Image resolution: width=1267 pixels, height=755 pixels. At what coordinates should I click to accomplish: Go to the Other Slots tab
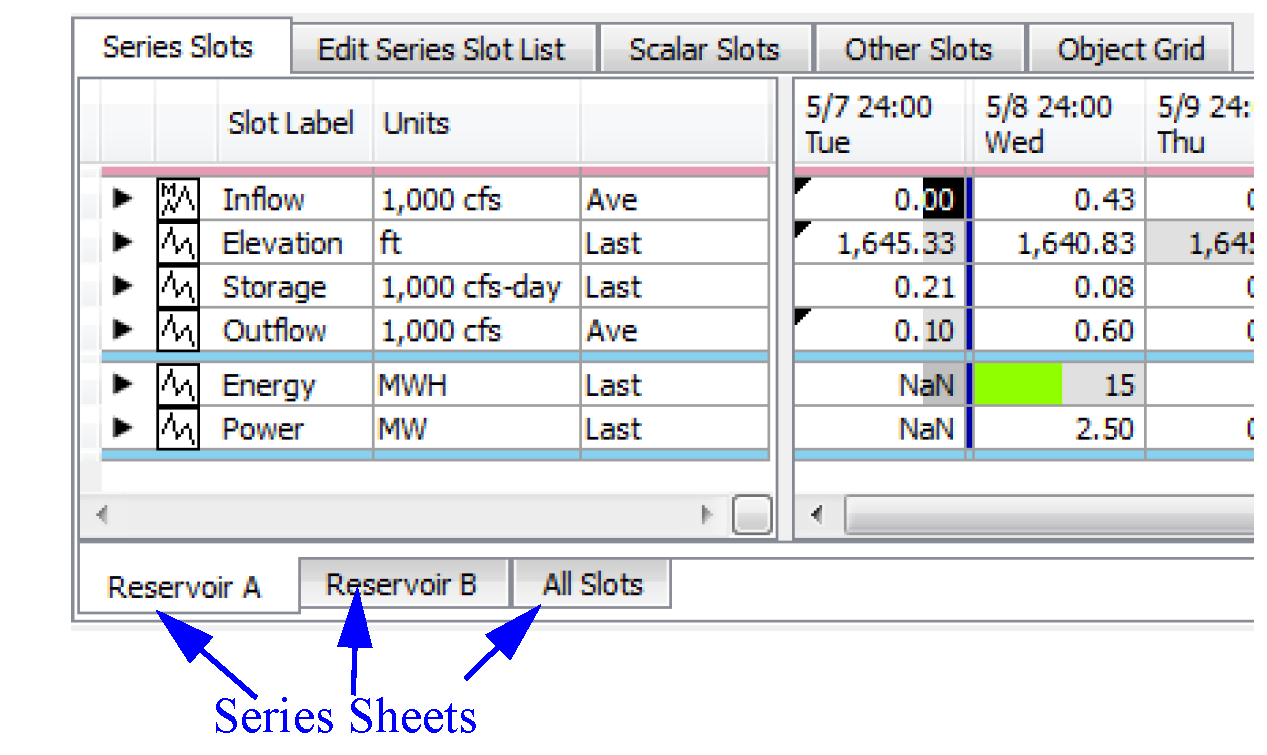click(x=918, y=49)
